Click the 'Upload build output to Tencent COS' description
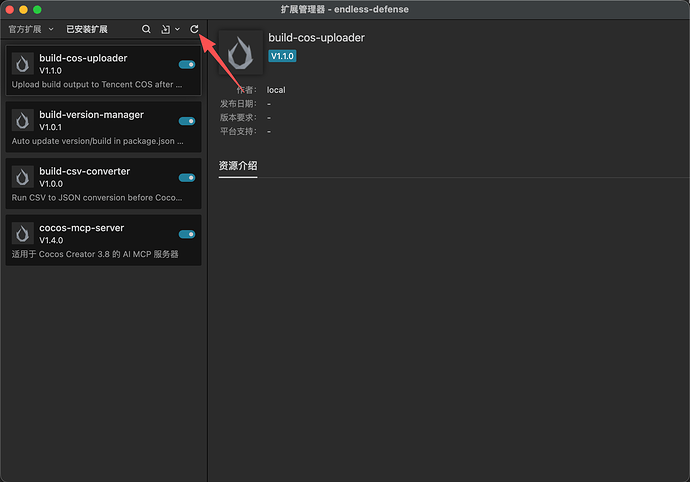 97,85
